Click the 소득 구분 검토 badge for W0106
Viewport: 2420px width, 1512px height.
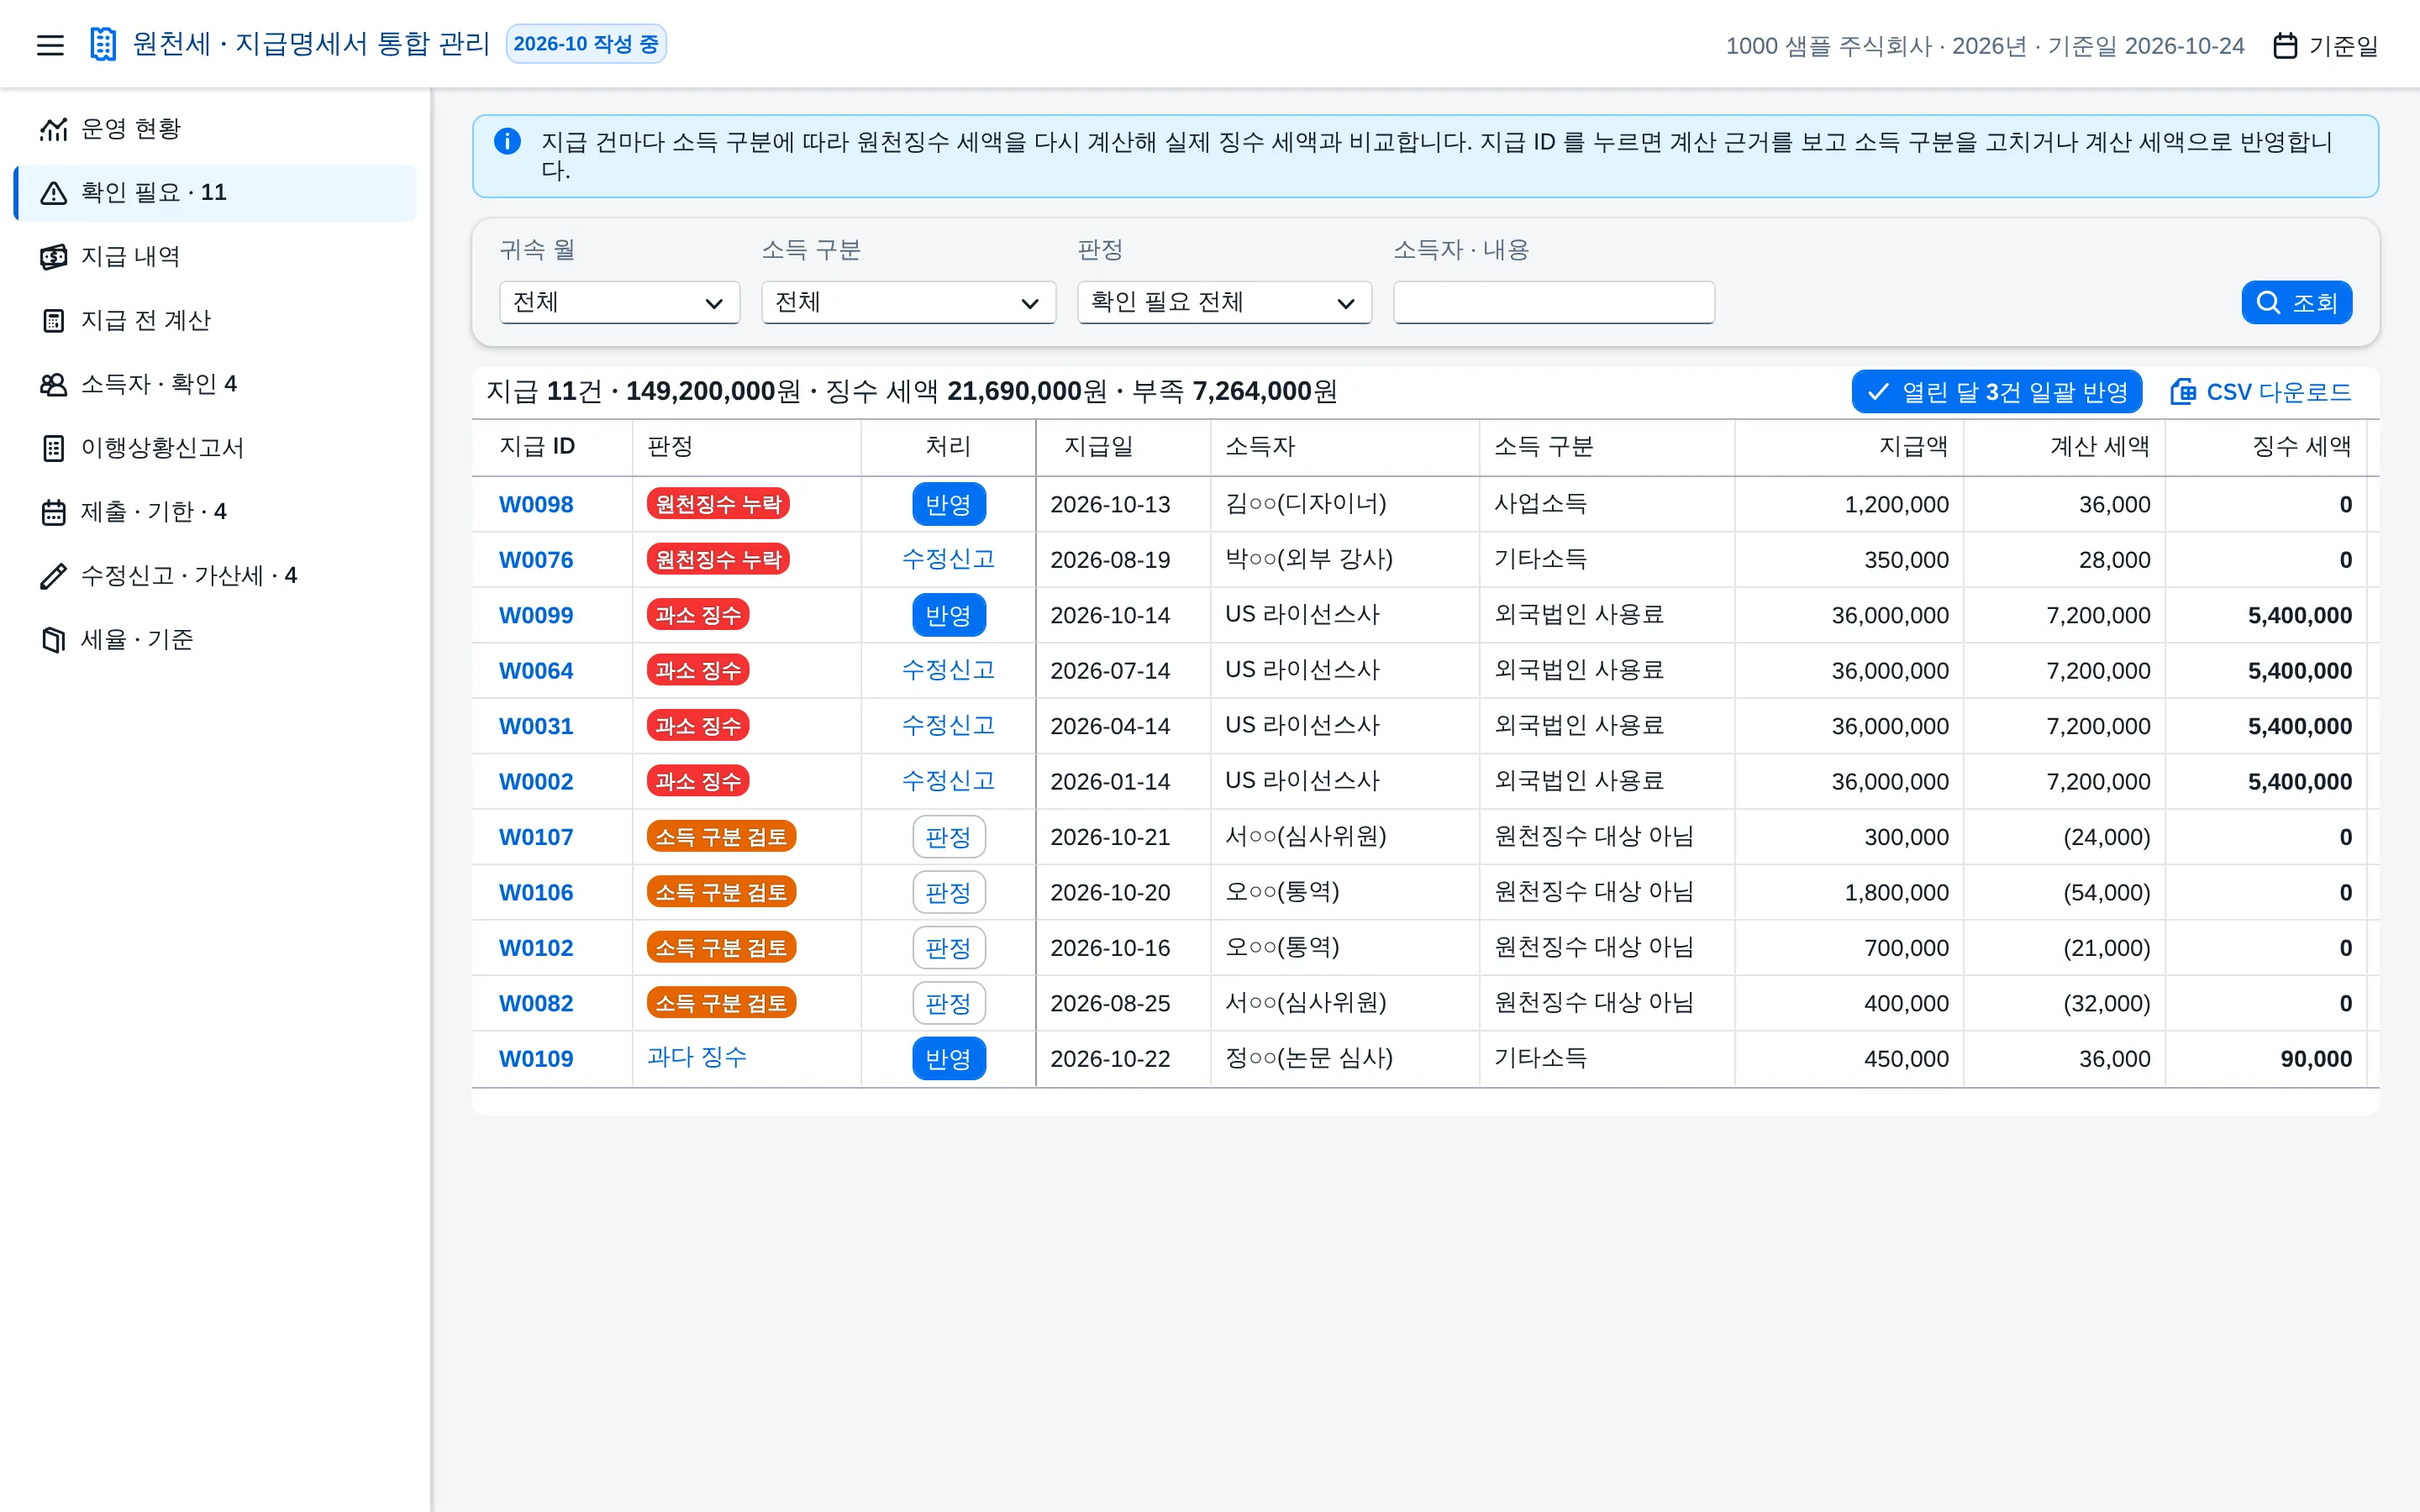(x=721, y=892)
